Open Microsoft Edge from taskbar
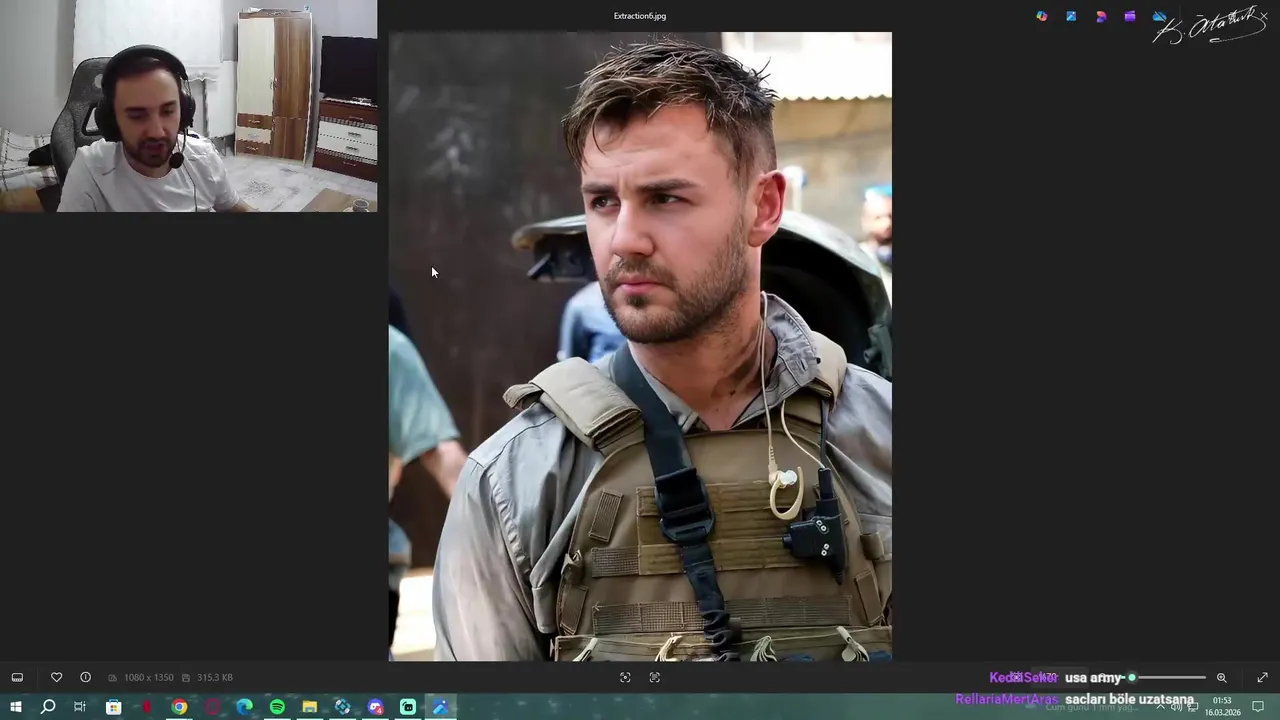The height and width of the screenshot is (720, 1280). pos(245,707)
